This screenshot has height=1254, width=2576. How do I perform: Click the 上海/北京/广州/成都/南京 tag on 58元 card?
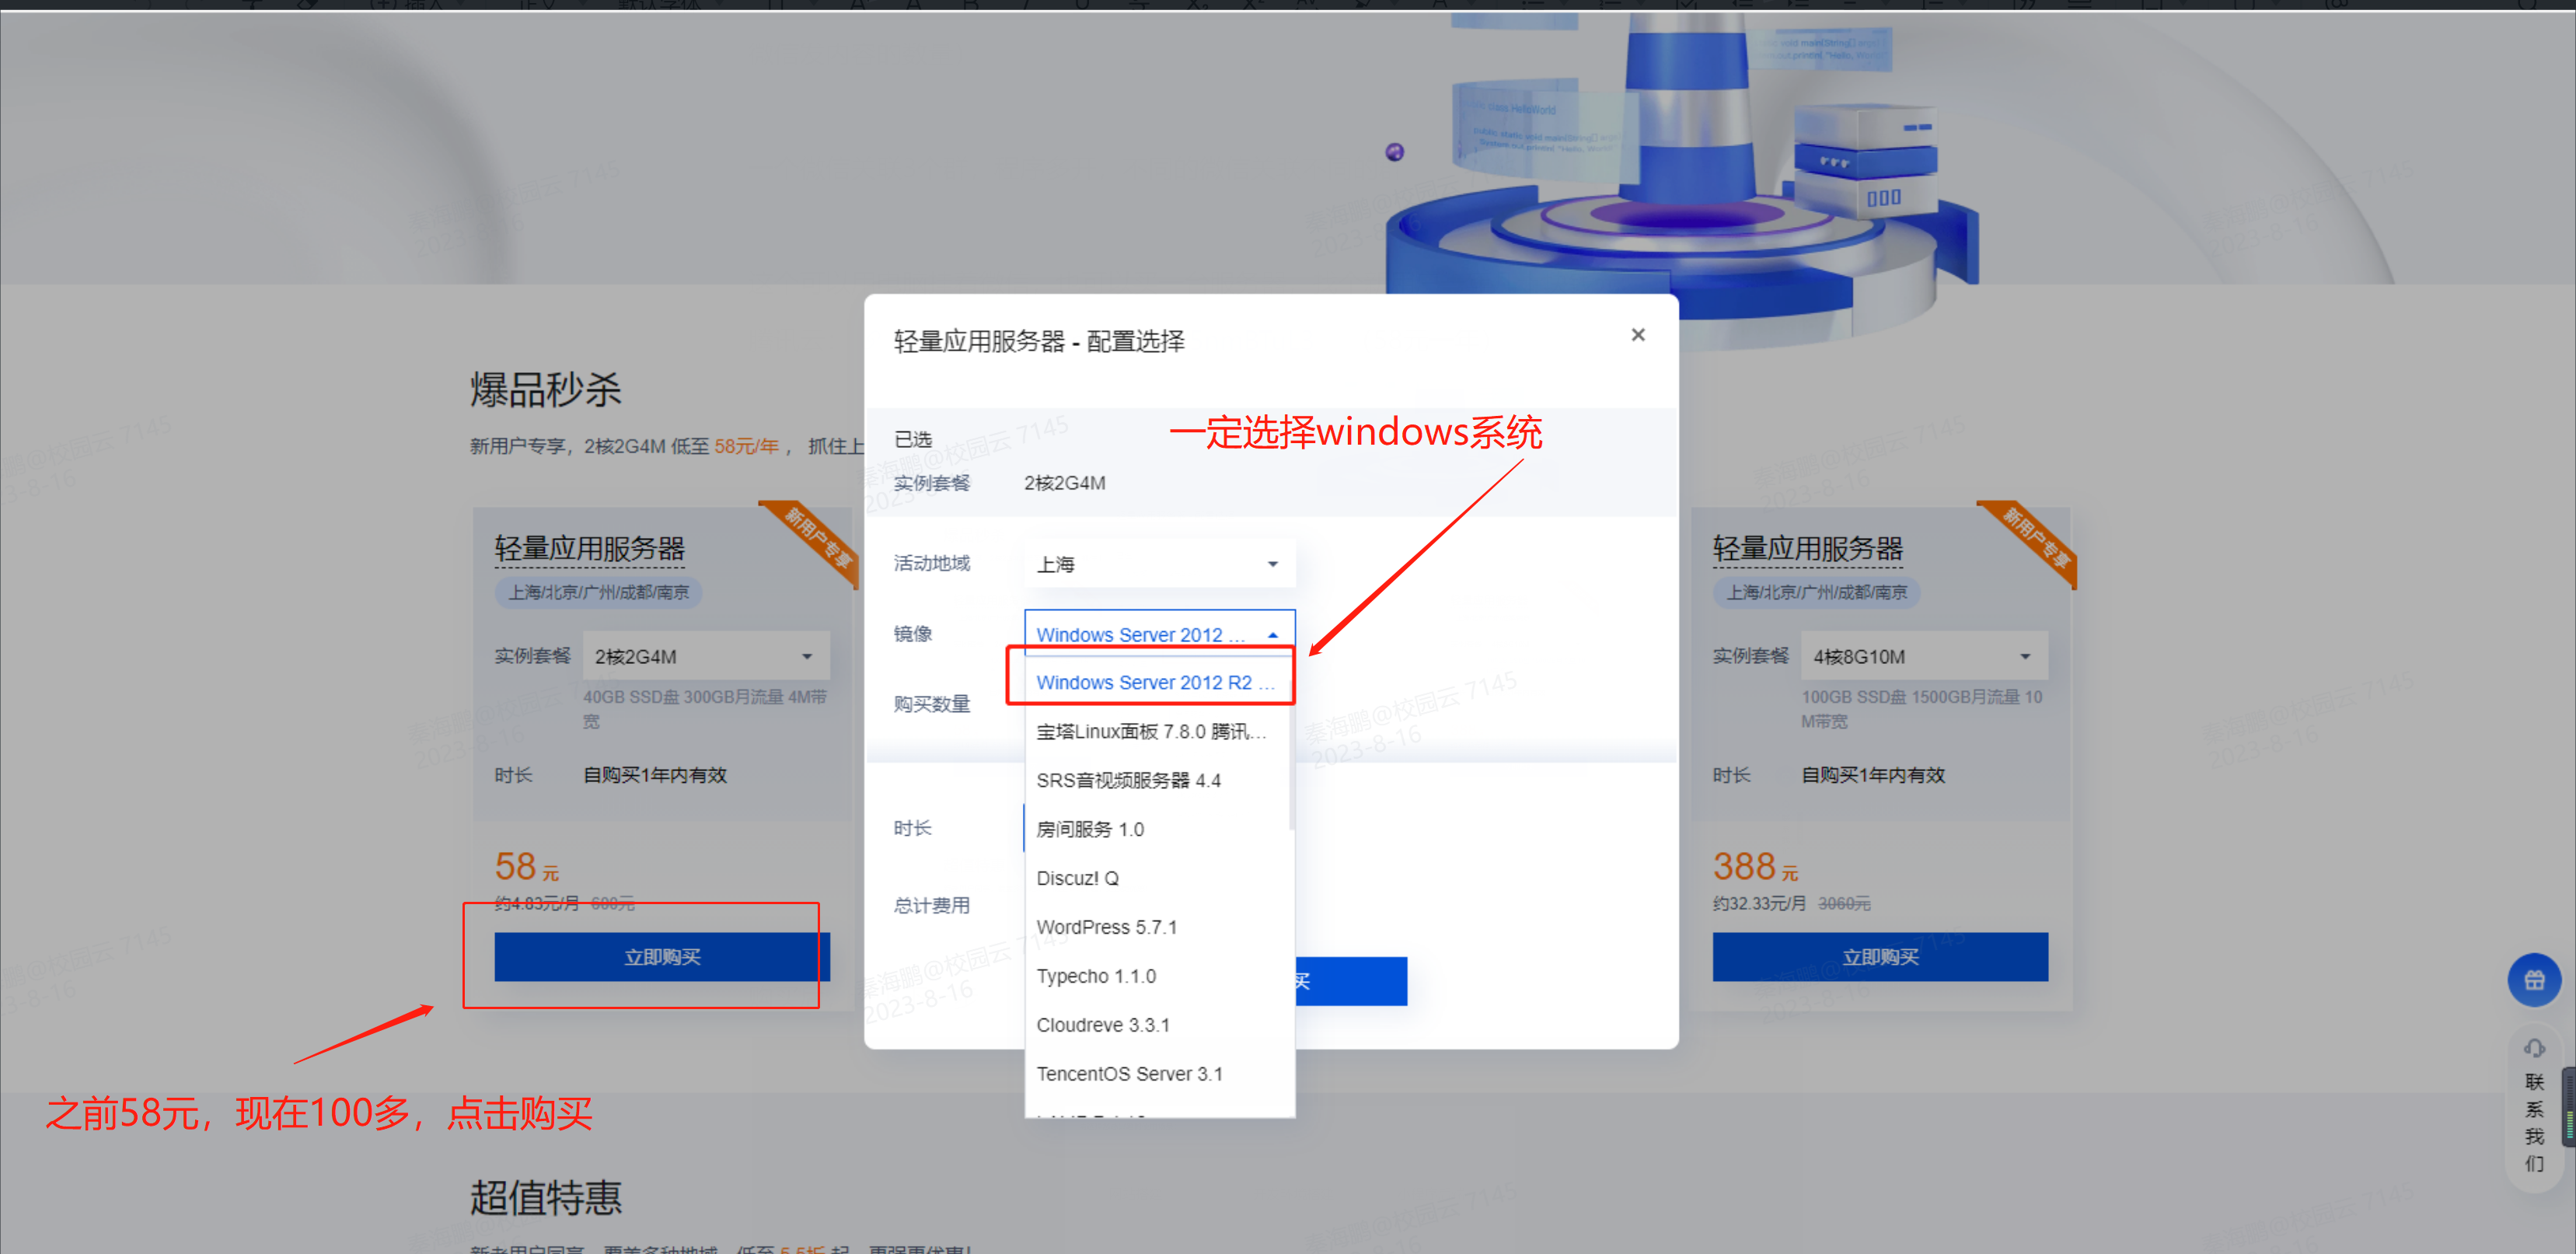coord(598,592)
